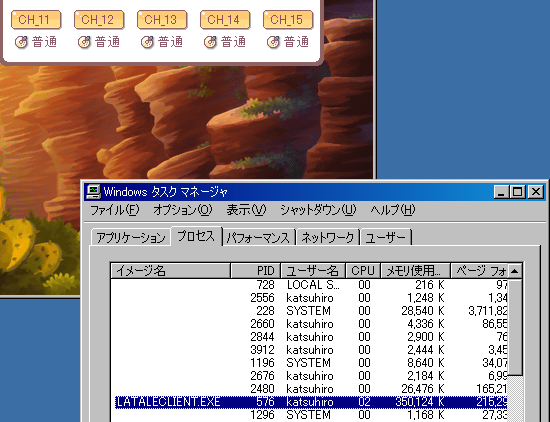The height and width of the screenshot is (422, 550).
Task: Switch to the ユーザー tab
Action: click(385, 238)
